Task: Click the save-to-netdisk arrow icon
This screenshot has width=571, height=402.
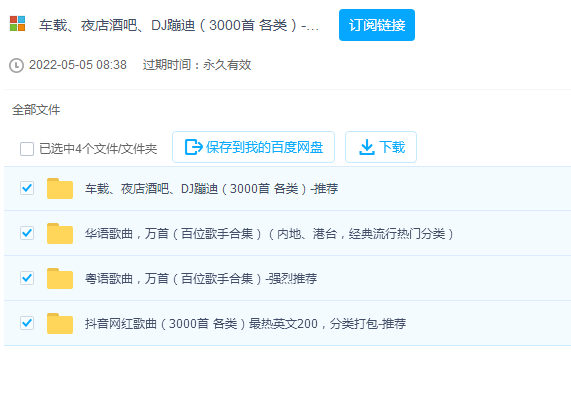Action: [x=194, y=147]
